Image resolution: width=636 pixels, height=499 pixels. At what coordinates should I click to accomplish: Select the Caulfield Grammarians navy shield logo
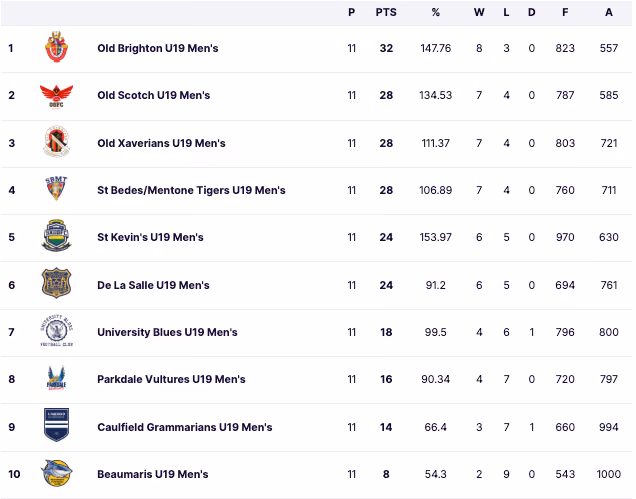56,425
